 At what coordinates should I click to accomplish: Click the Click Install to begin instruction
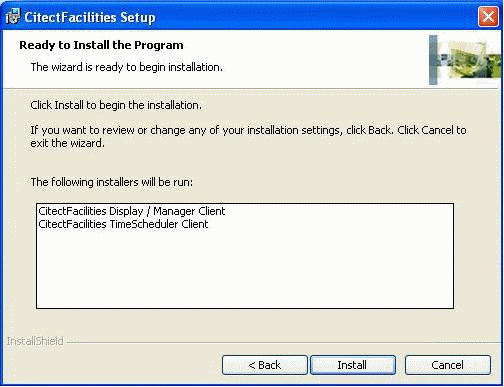pos(116,105)
